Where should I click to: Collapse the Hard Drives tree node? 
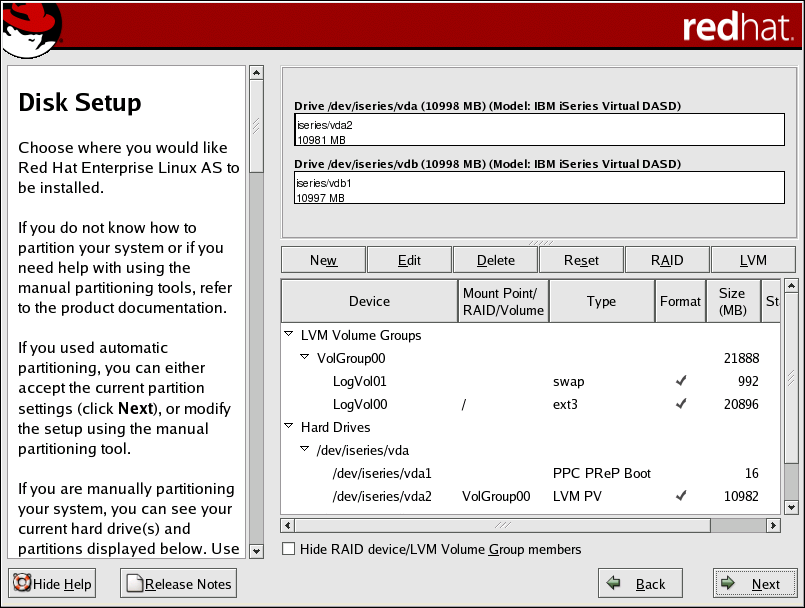(x=290, y=427)
